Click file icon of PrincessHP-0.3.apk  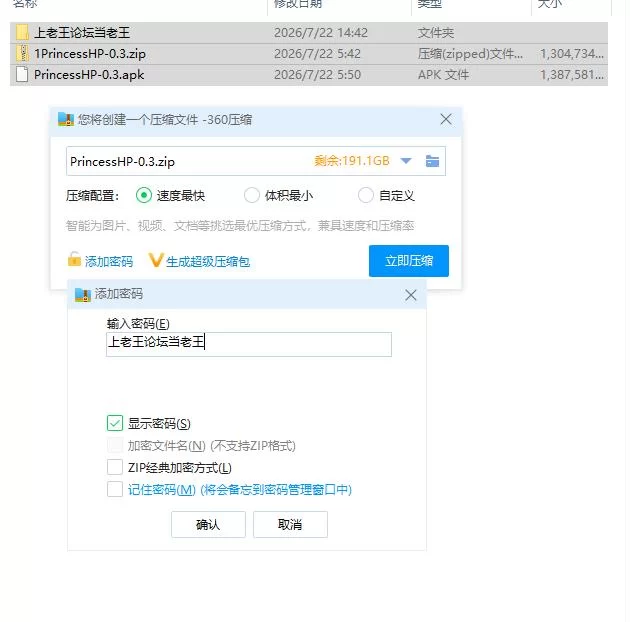22,74
